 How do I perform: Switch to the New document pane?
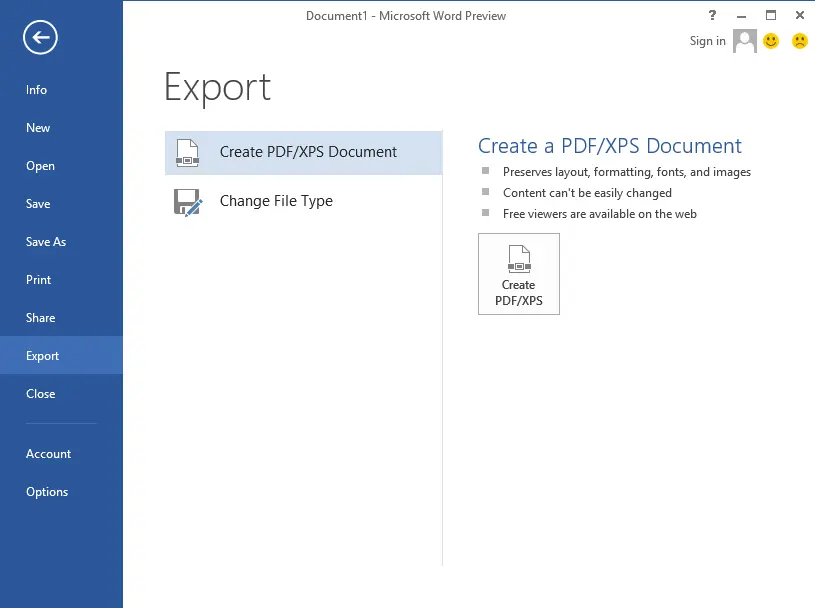tap(37, 128)
